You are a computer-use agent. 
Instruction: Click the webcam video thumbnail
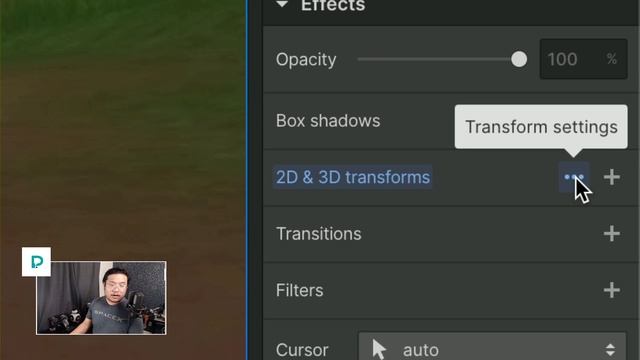[101, 298]
